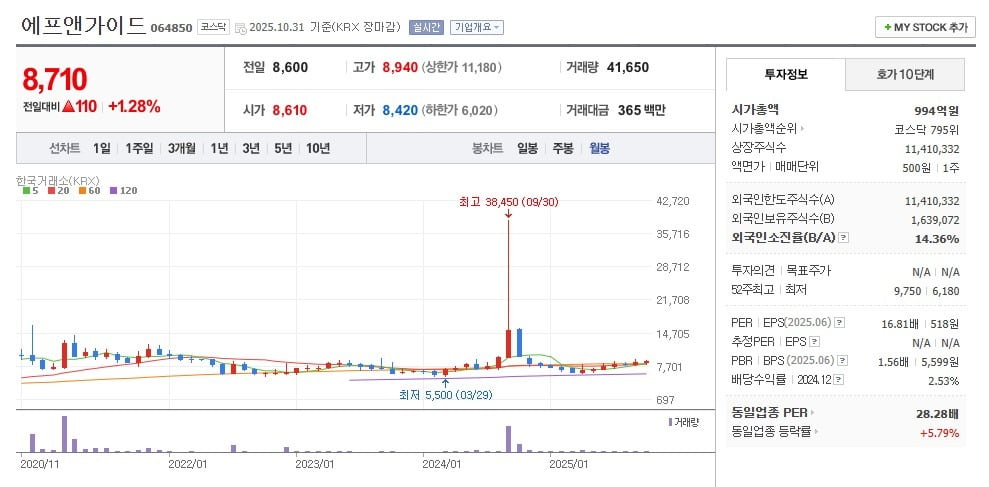Screen dimensions: 989x487
Task: Click the purple 120-period moving average legend swatch
Action: (x=114, y=191)
